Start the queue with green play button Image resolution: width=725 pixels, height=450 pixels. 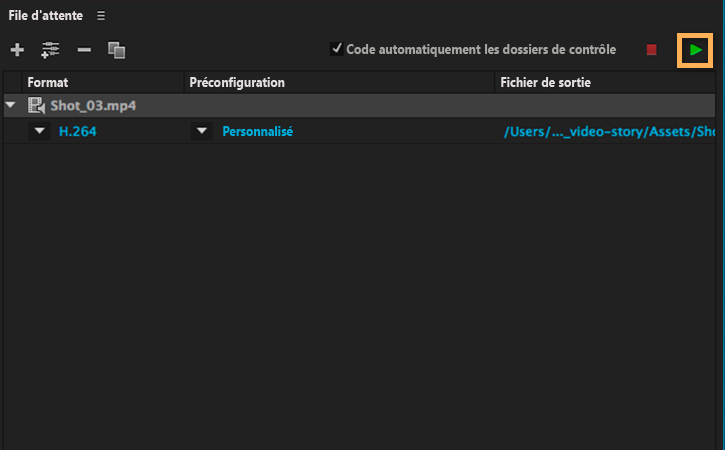[x=696, y=50]
